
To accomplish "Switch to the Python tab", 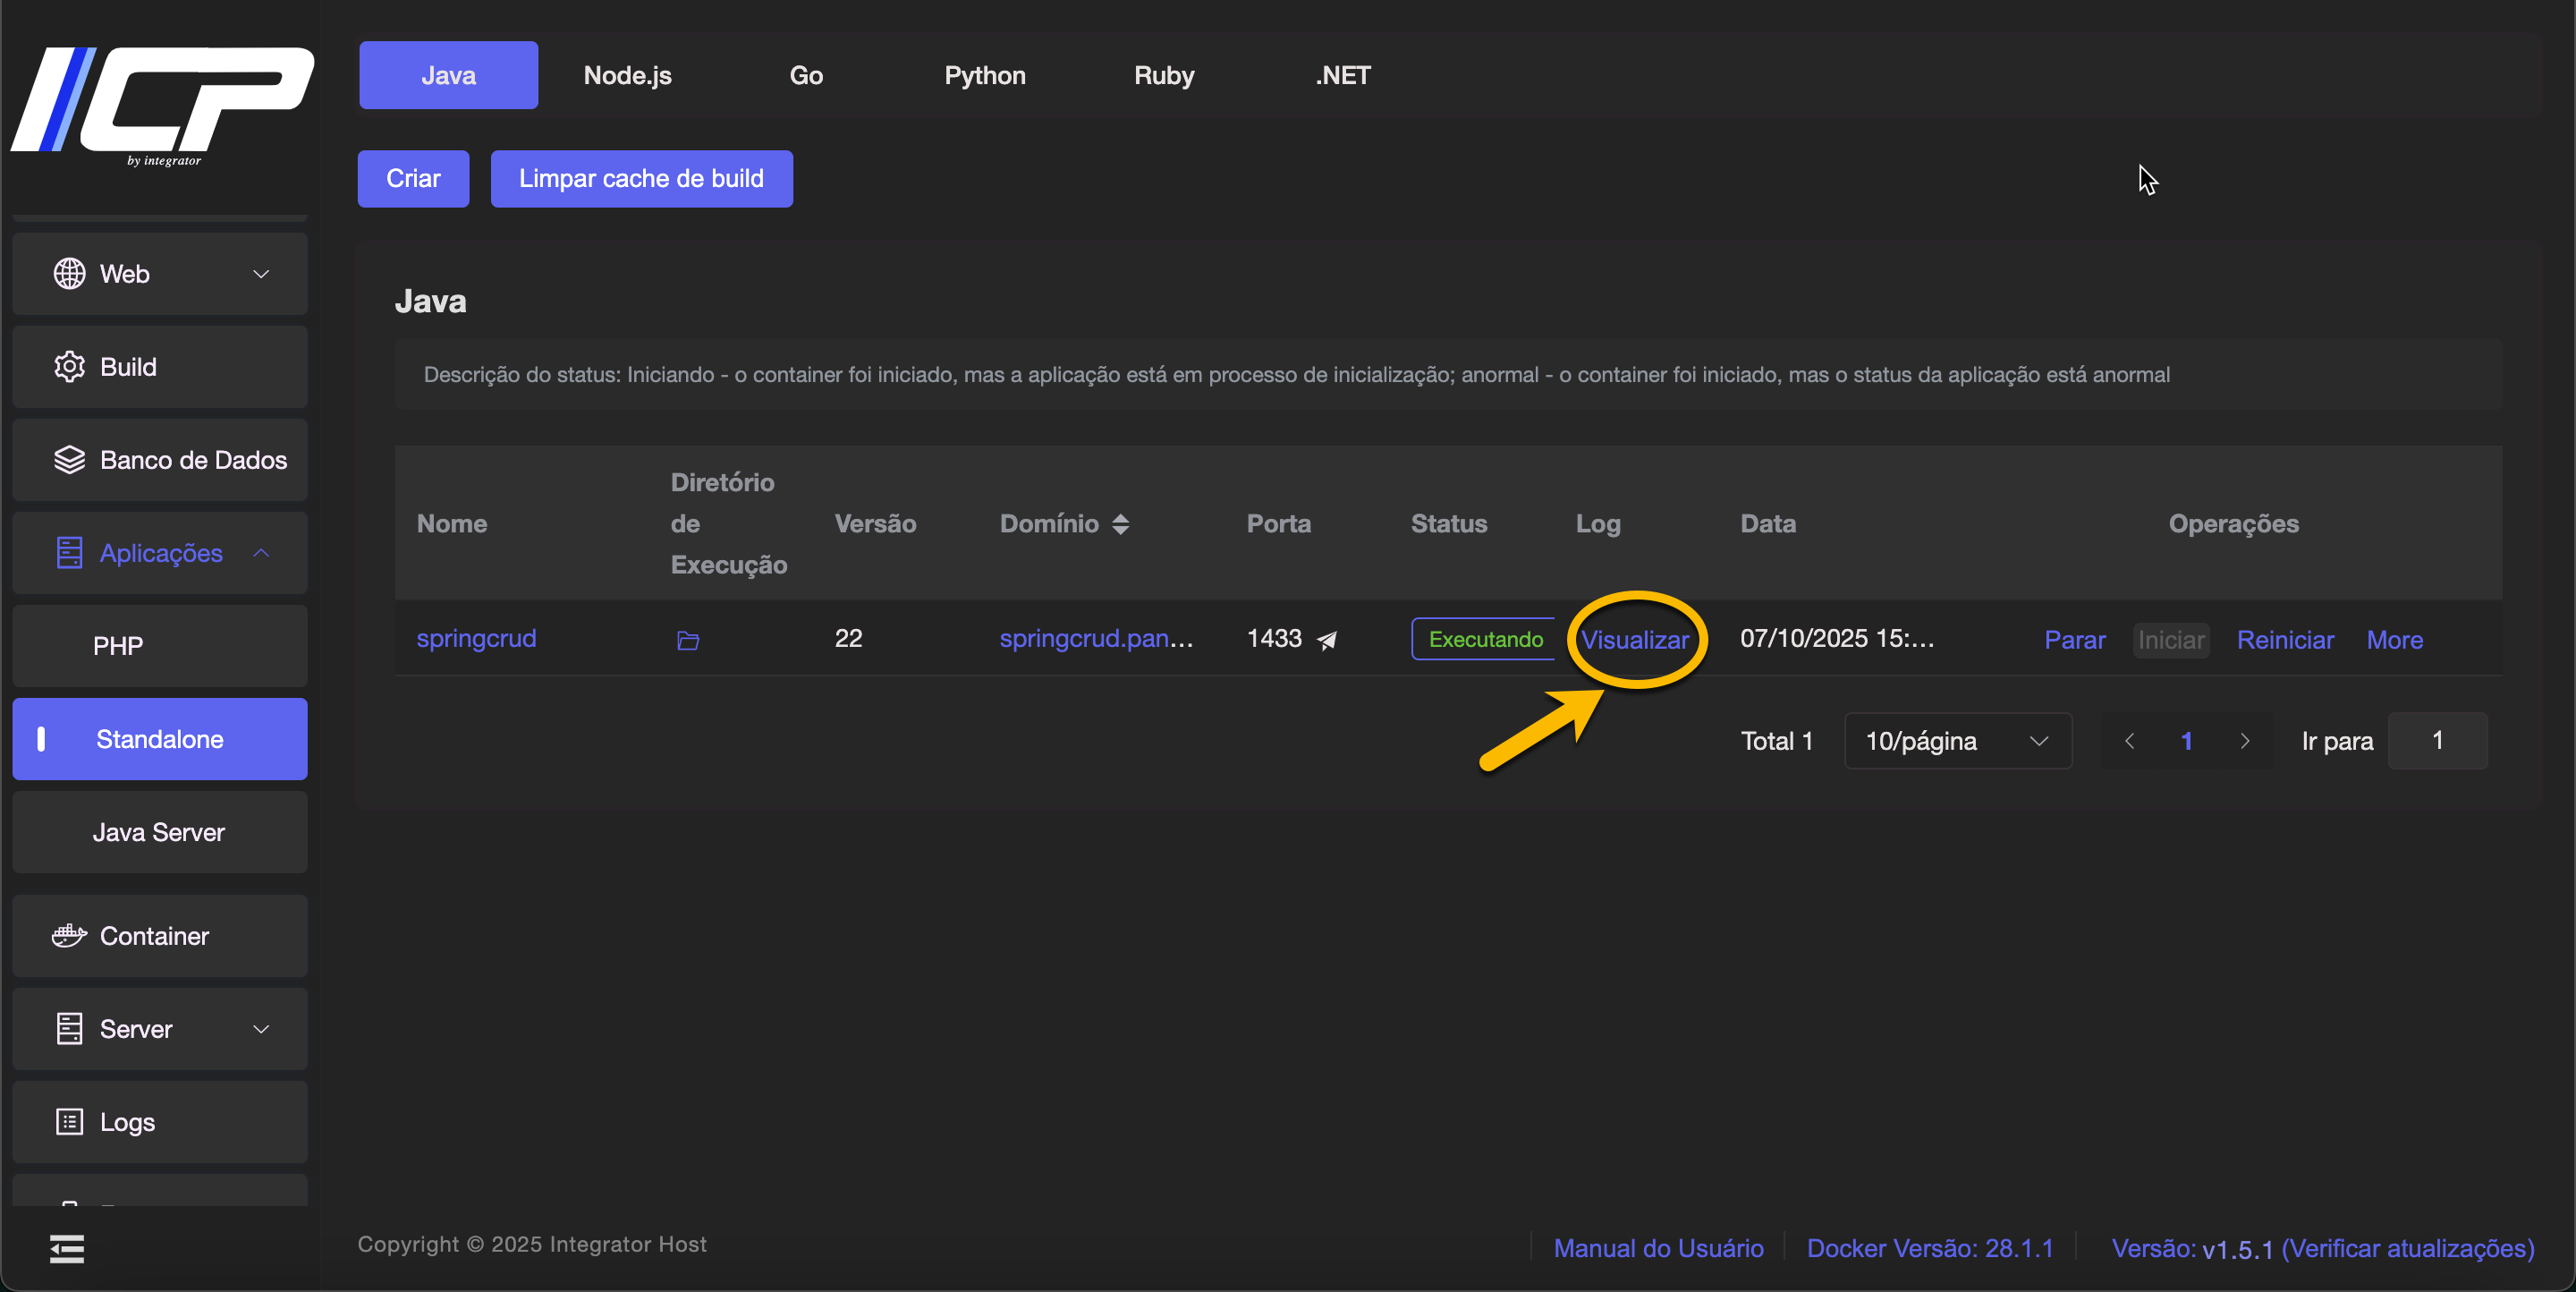I will click(984, 75).
